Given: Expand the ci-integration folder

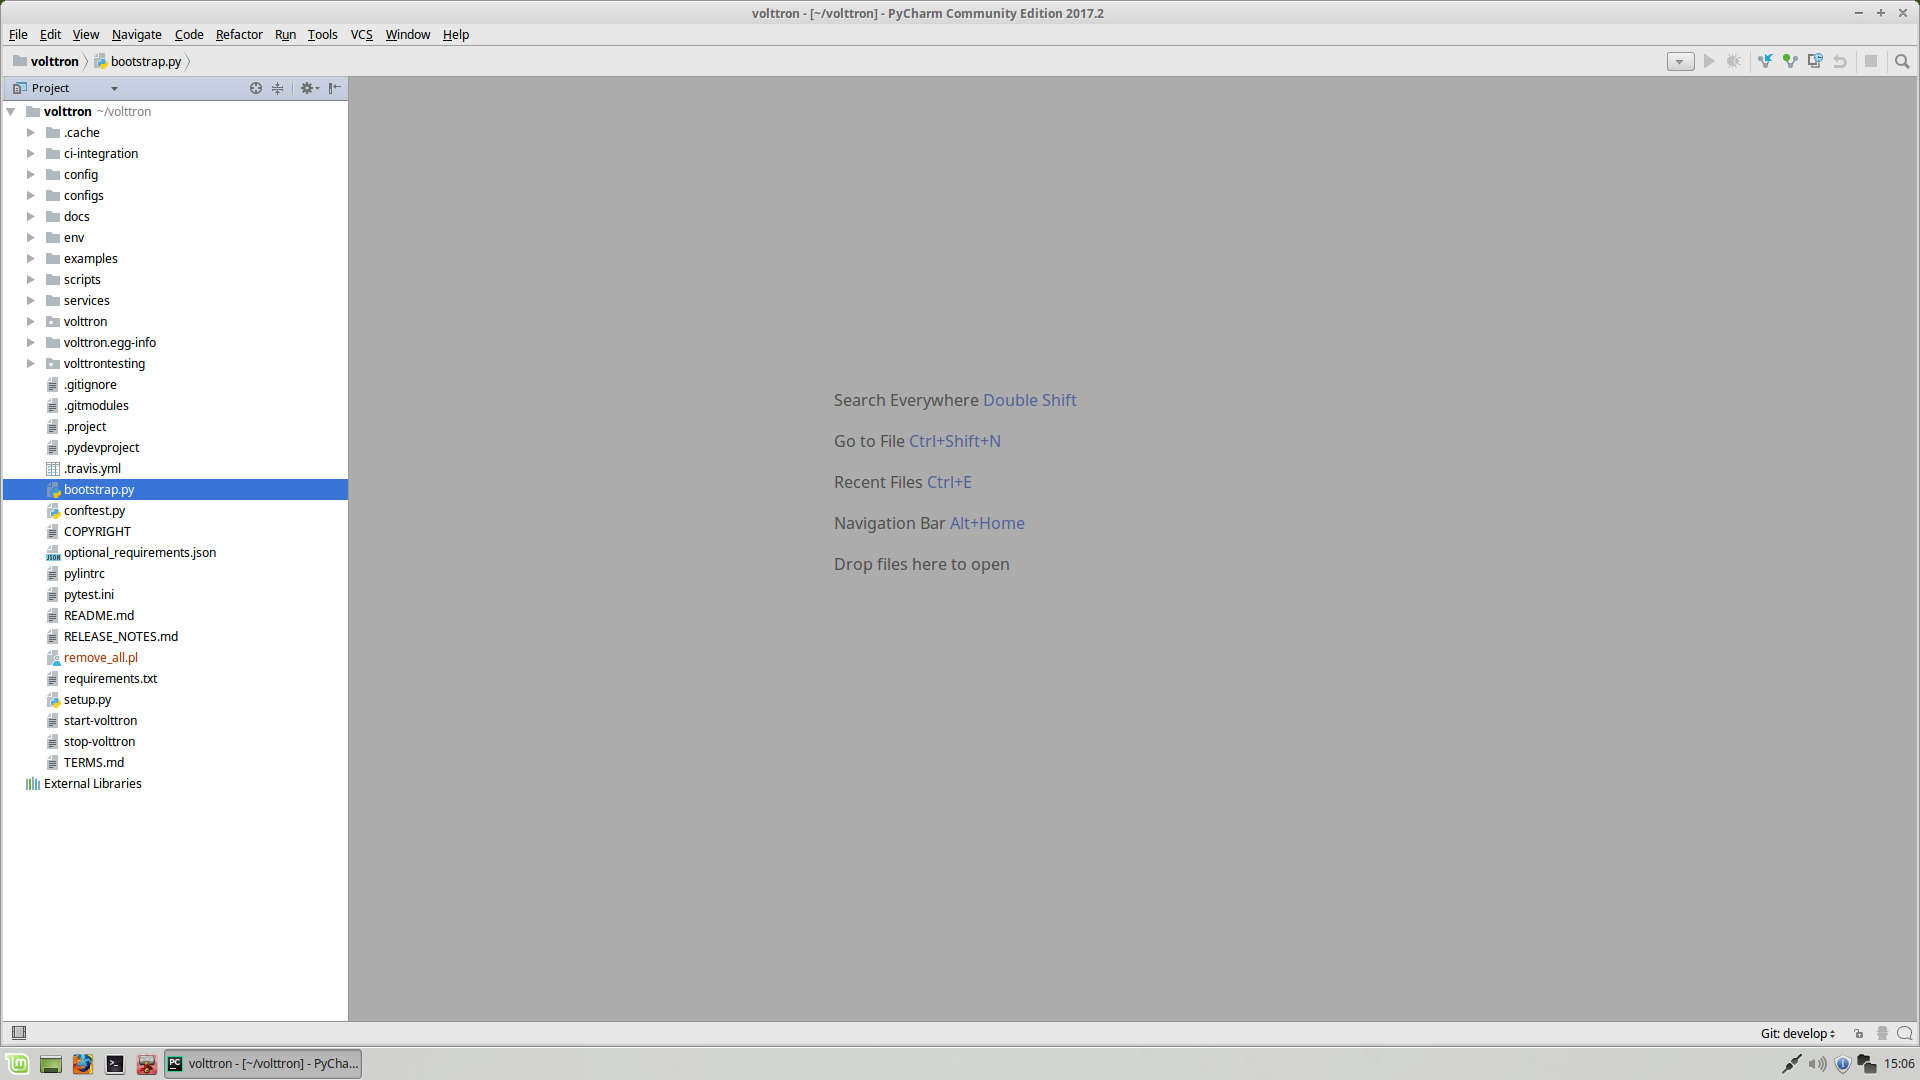Looking at the screenshot, I should [31, 154].
